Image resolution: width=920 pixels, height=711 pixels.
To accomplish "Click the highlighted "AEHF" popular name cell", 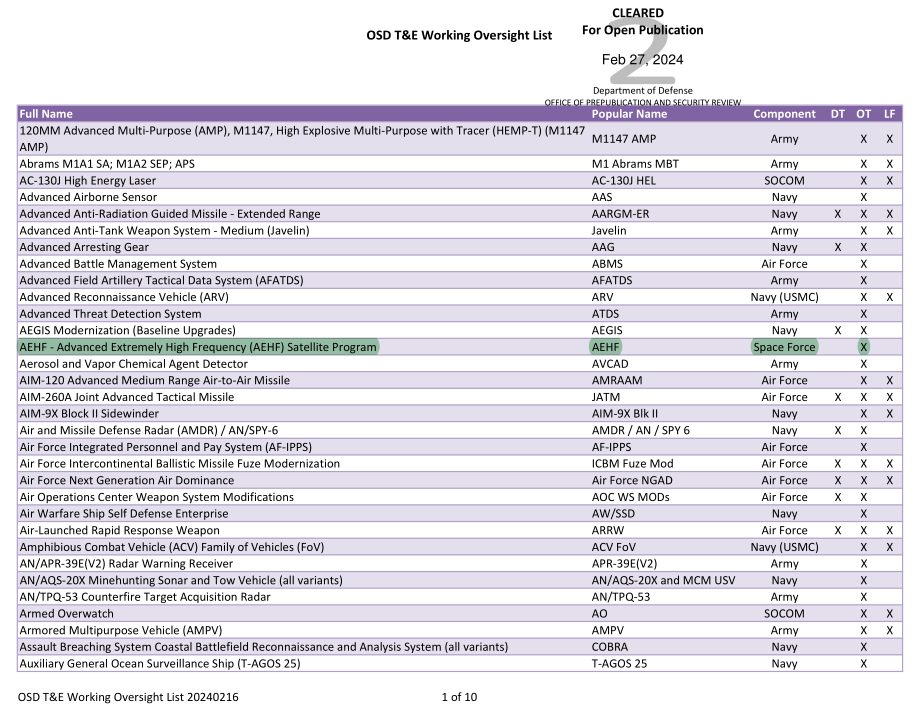I will (606, 347).
